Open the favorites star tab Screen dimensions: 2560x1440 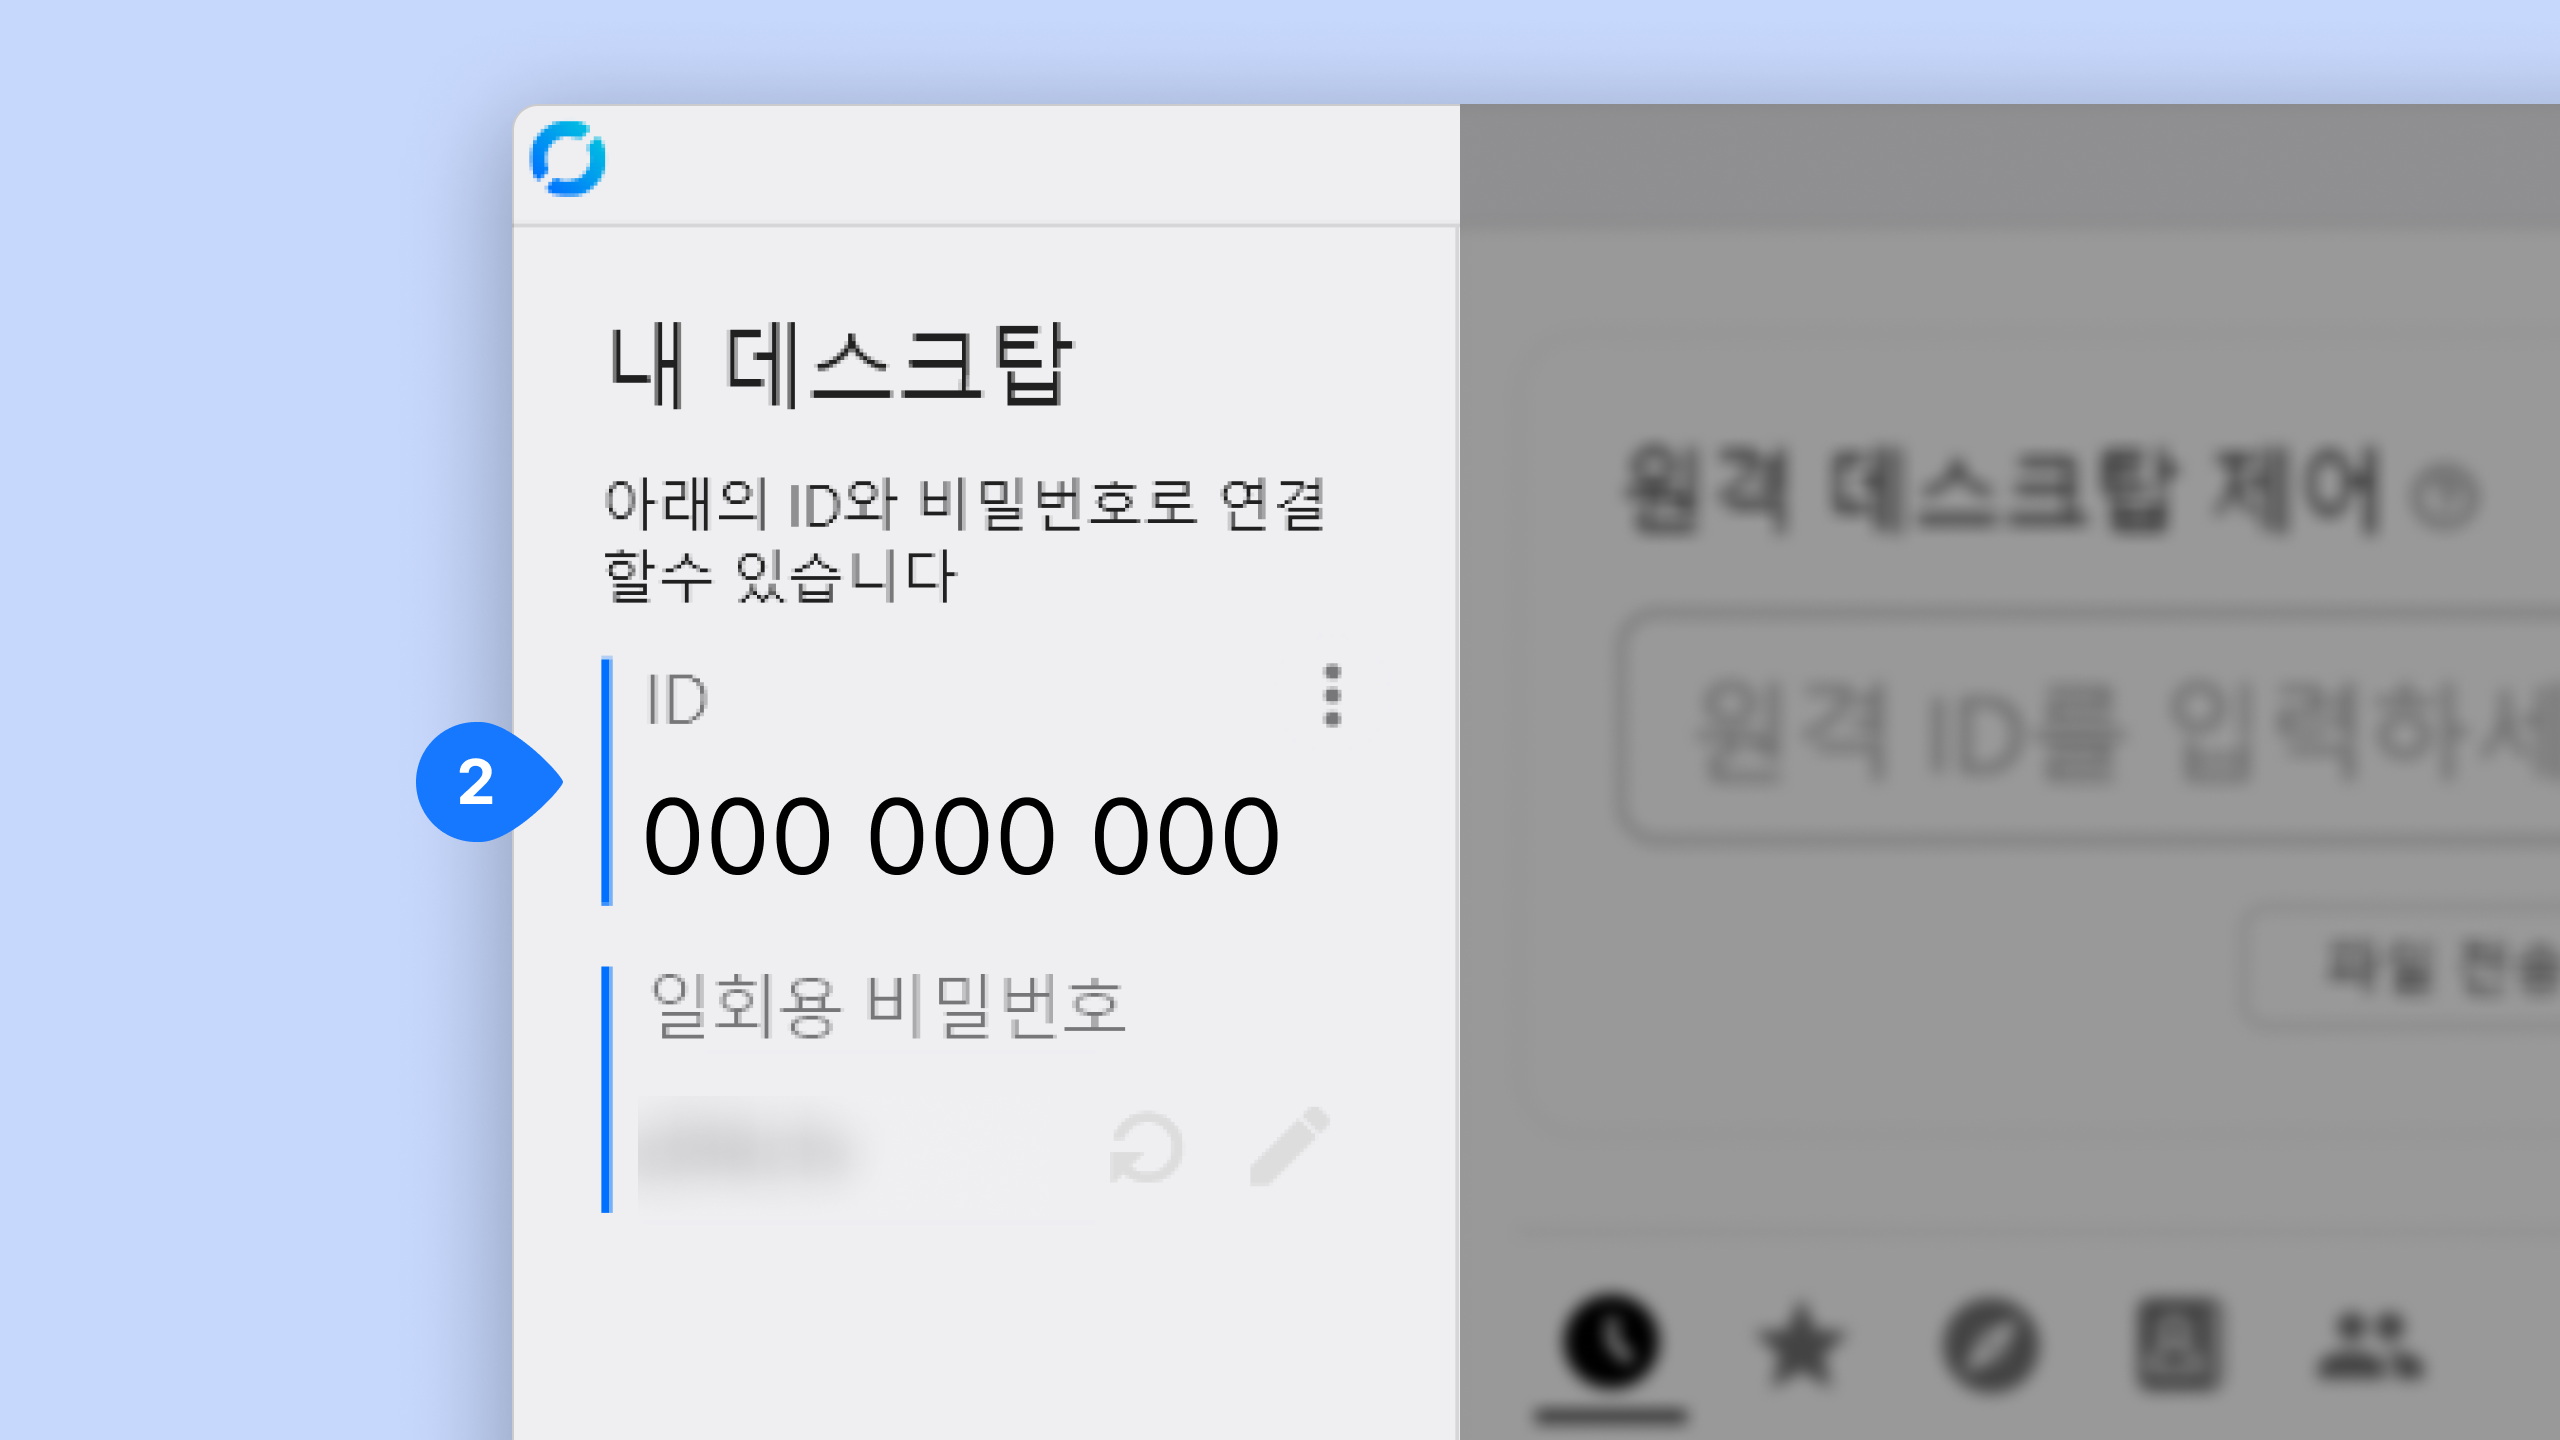coord(1799,1347)
